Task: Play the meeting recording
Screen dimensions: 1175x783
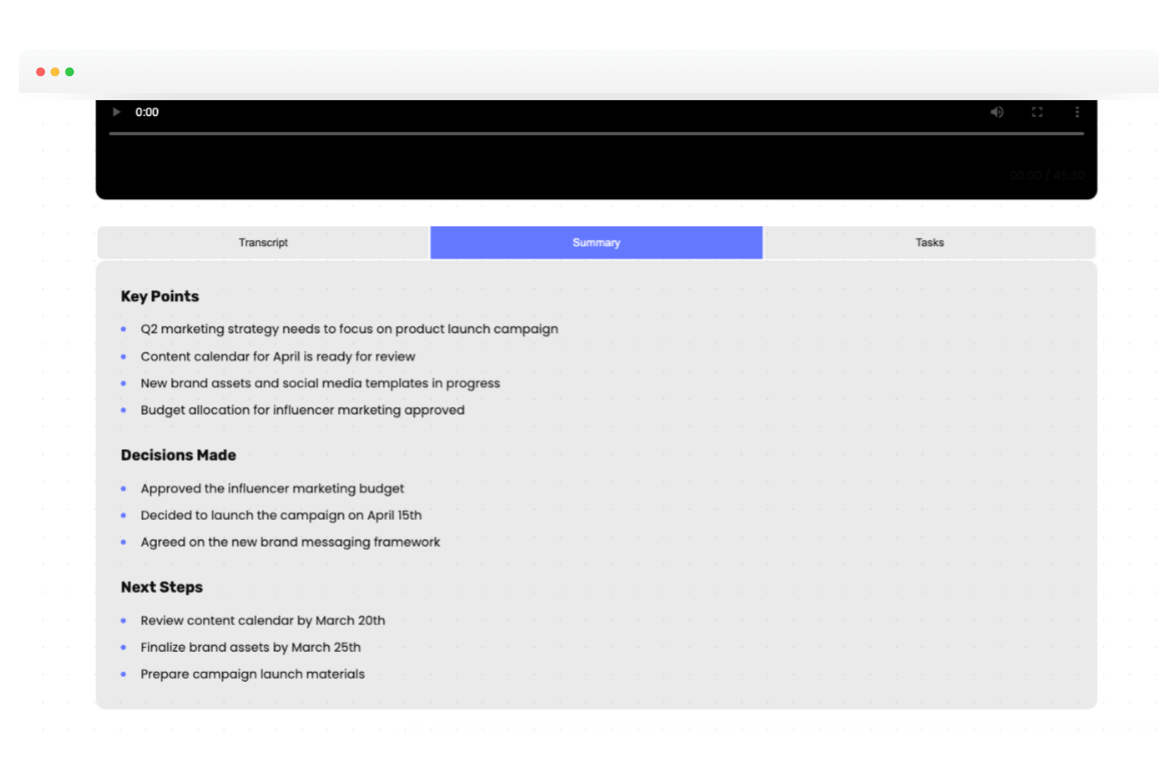Action: (x=117, y=112)
